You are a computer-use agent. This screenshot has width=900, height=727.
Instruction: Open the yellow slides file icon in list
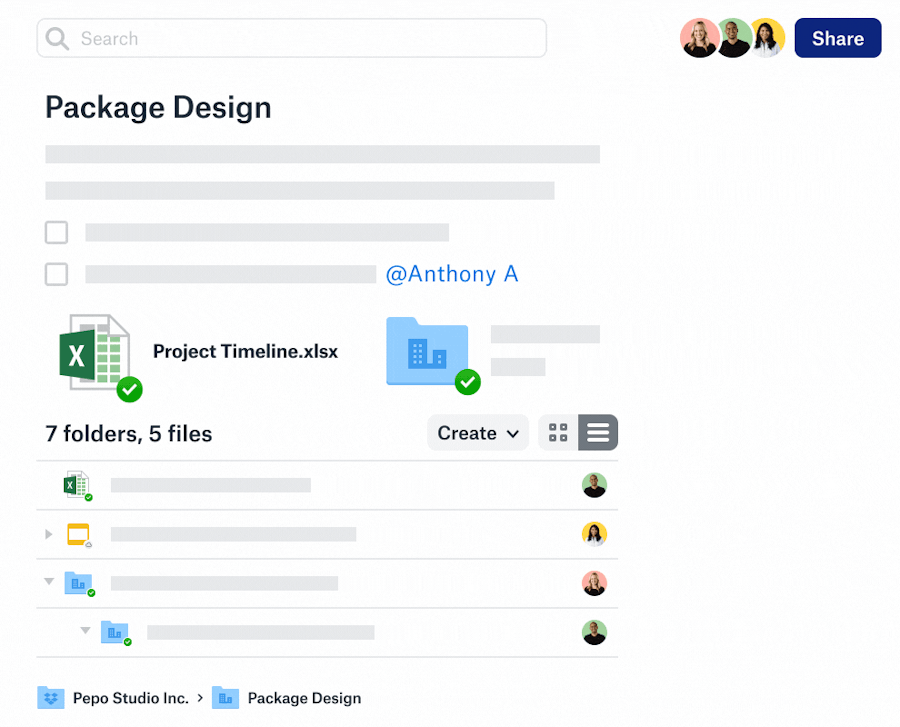coord(79,534)
